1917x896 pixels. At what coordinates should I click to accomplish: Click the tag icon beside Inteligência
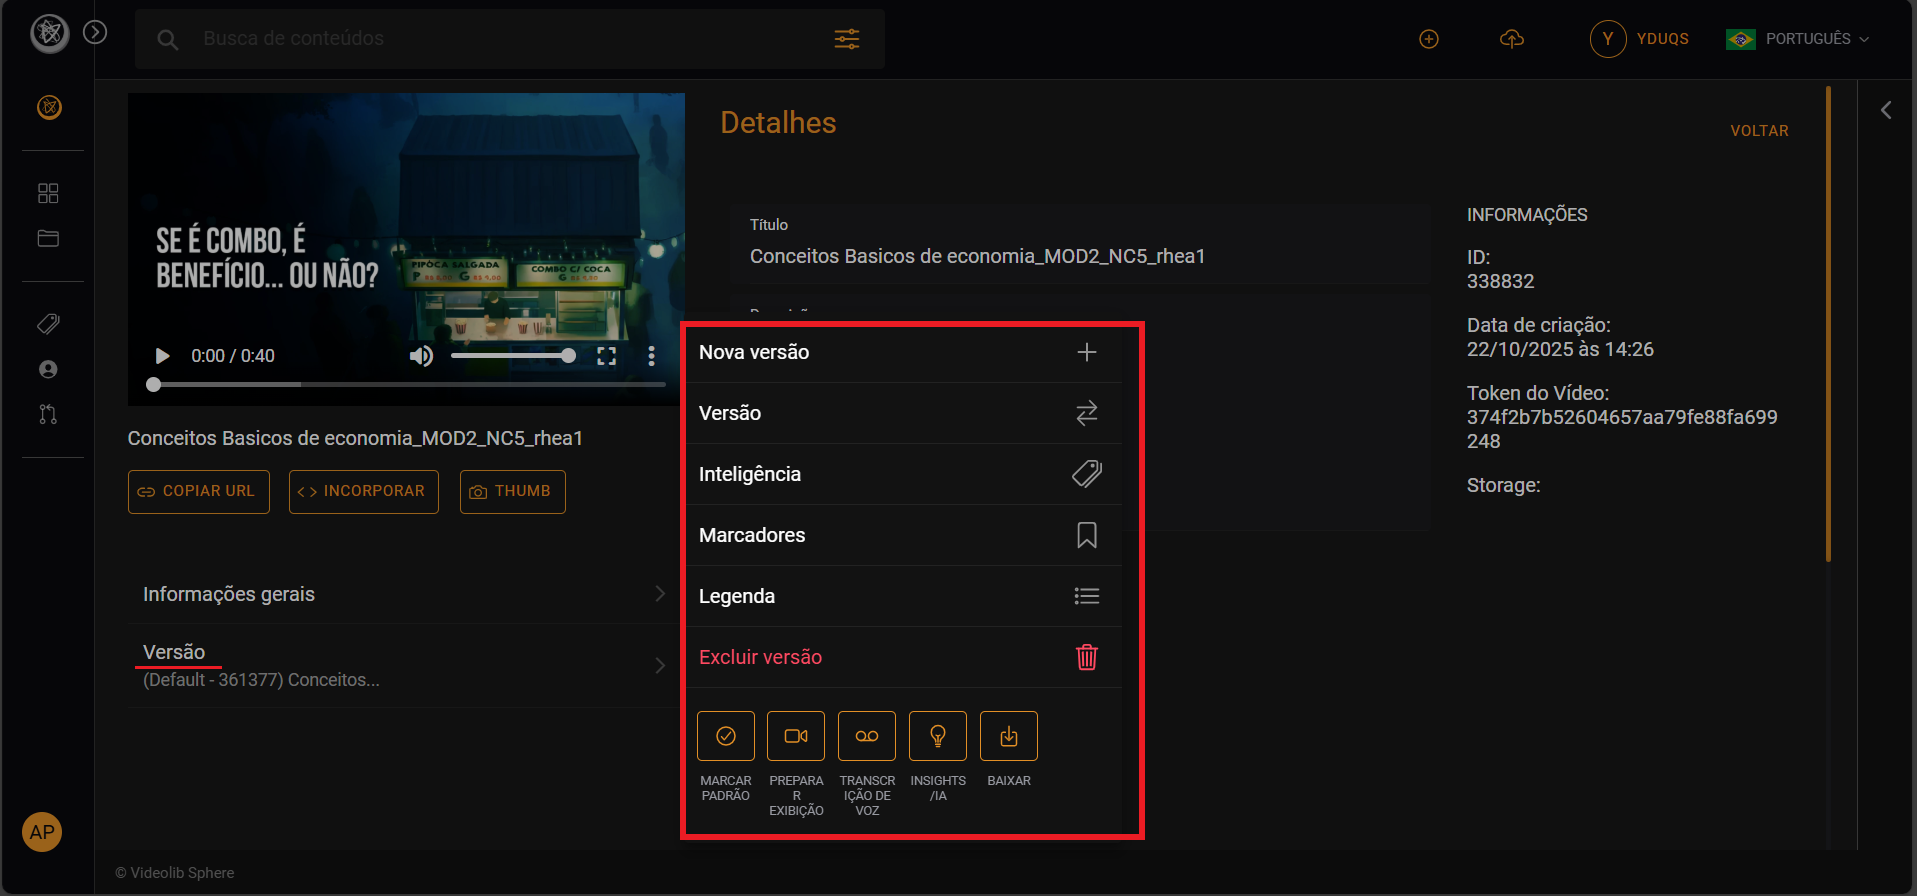coord(1087,474)
